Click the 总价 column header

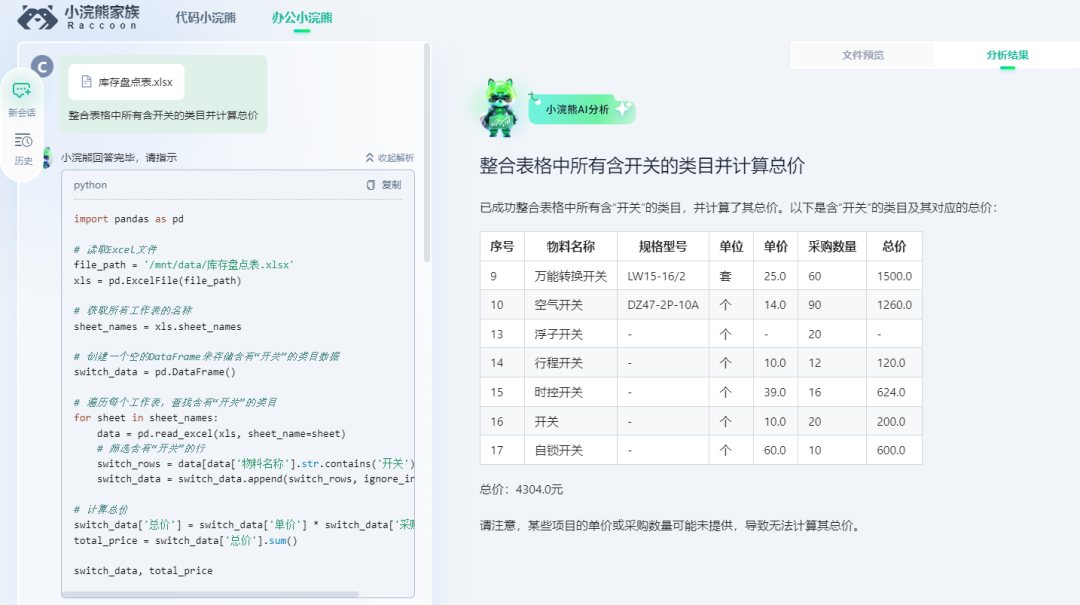coord(894,247)
